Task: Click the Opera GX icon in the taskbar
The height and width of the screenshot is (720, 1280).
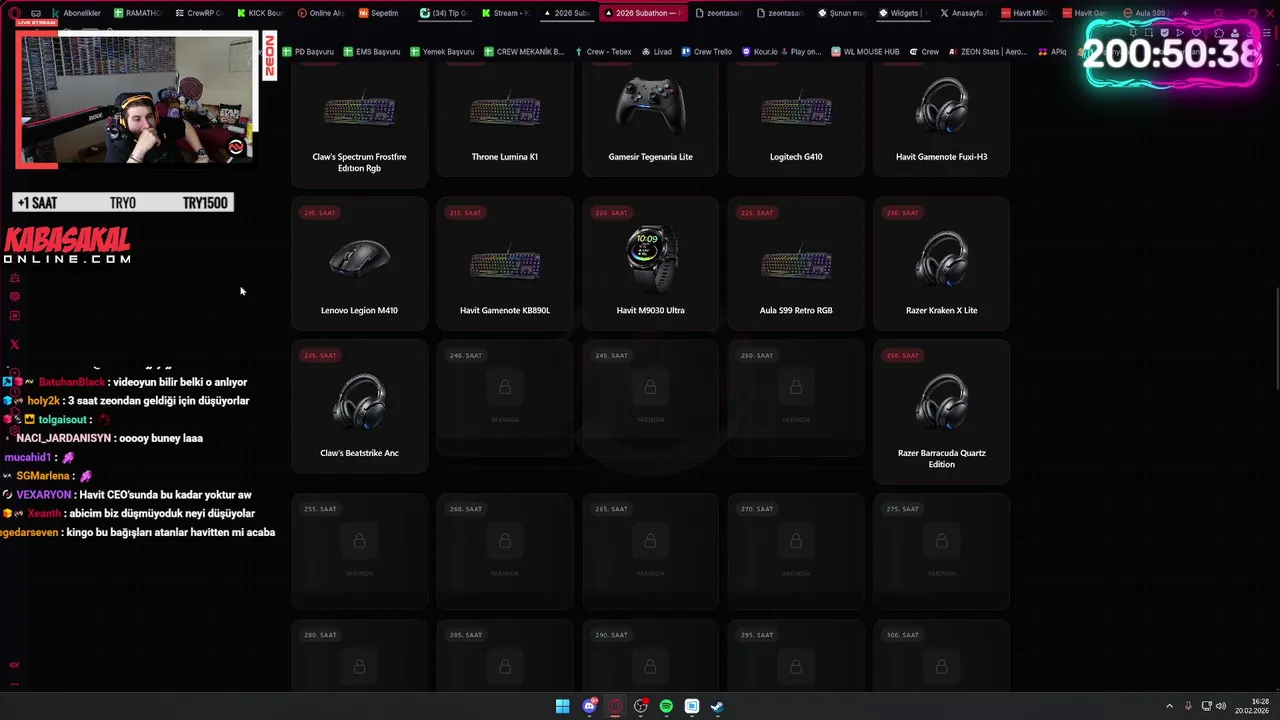Action: [615, 706]
